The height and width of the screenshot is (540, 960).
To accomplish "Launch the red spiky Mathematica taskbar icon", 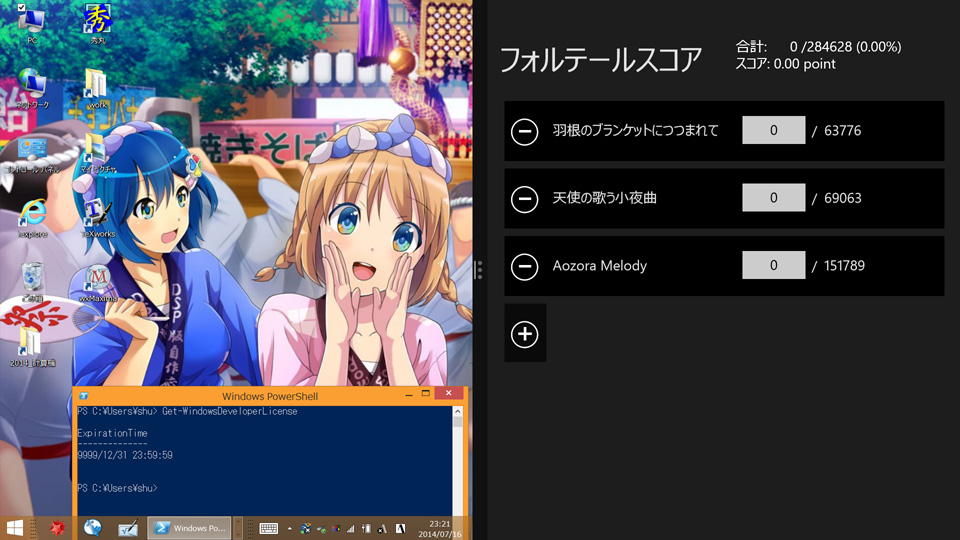I will pos(58,528).
